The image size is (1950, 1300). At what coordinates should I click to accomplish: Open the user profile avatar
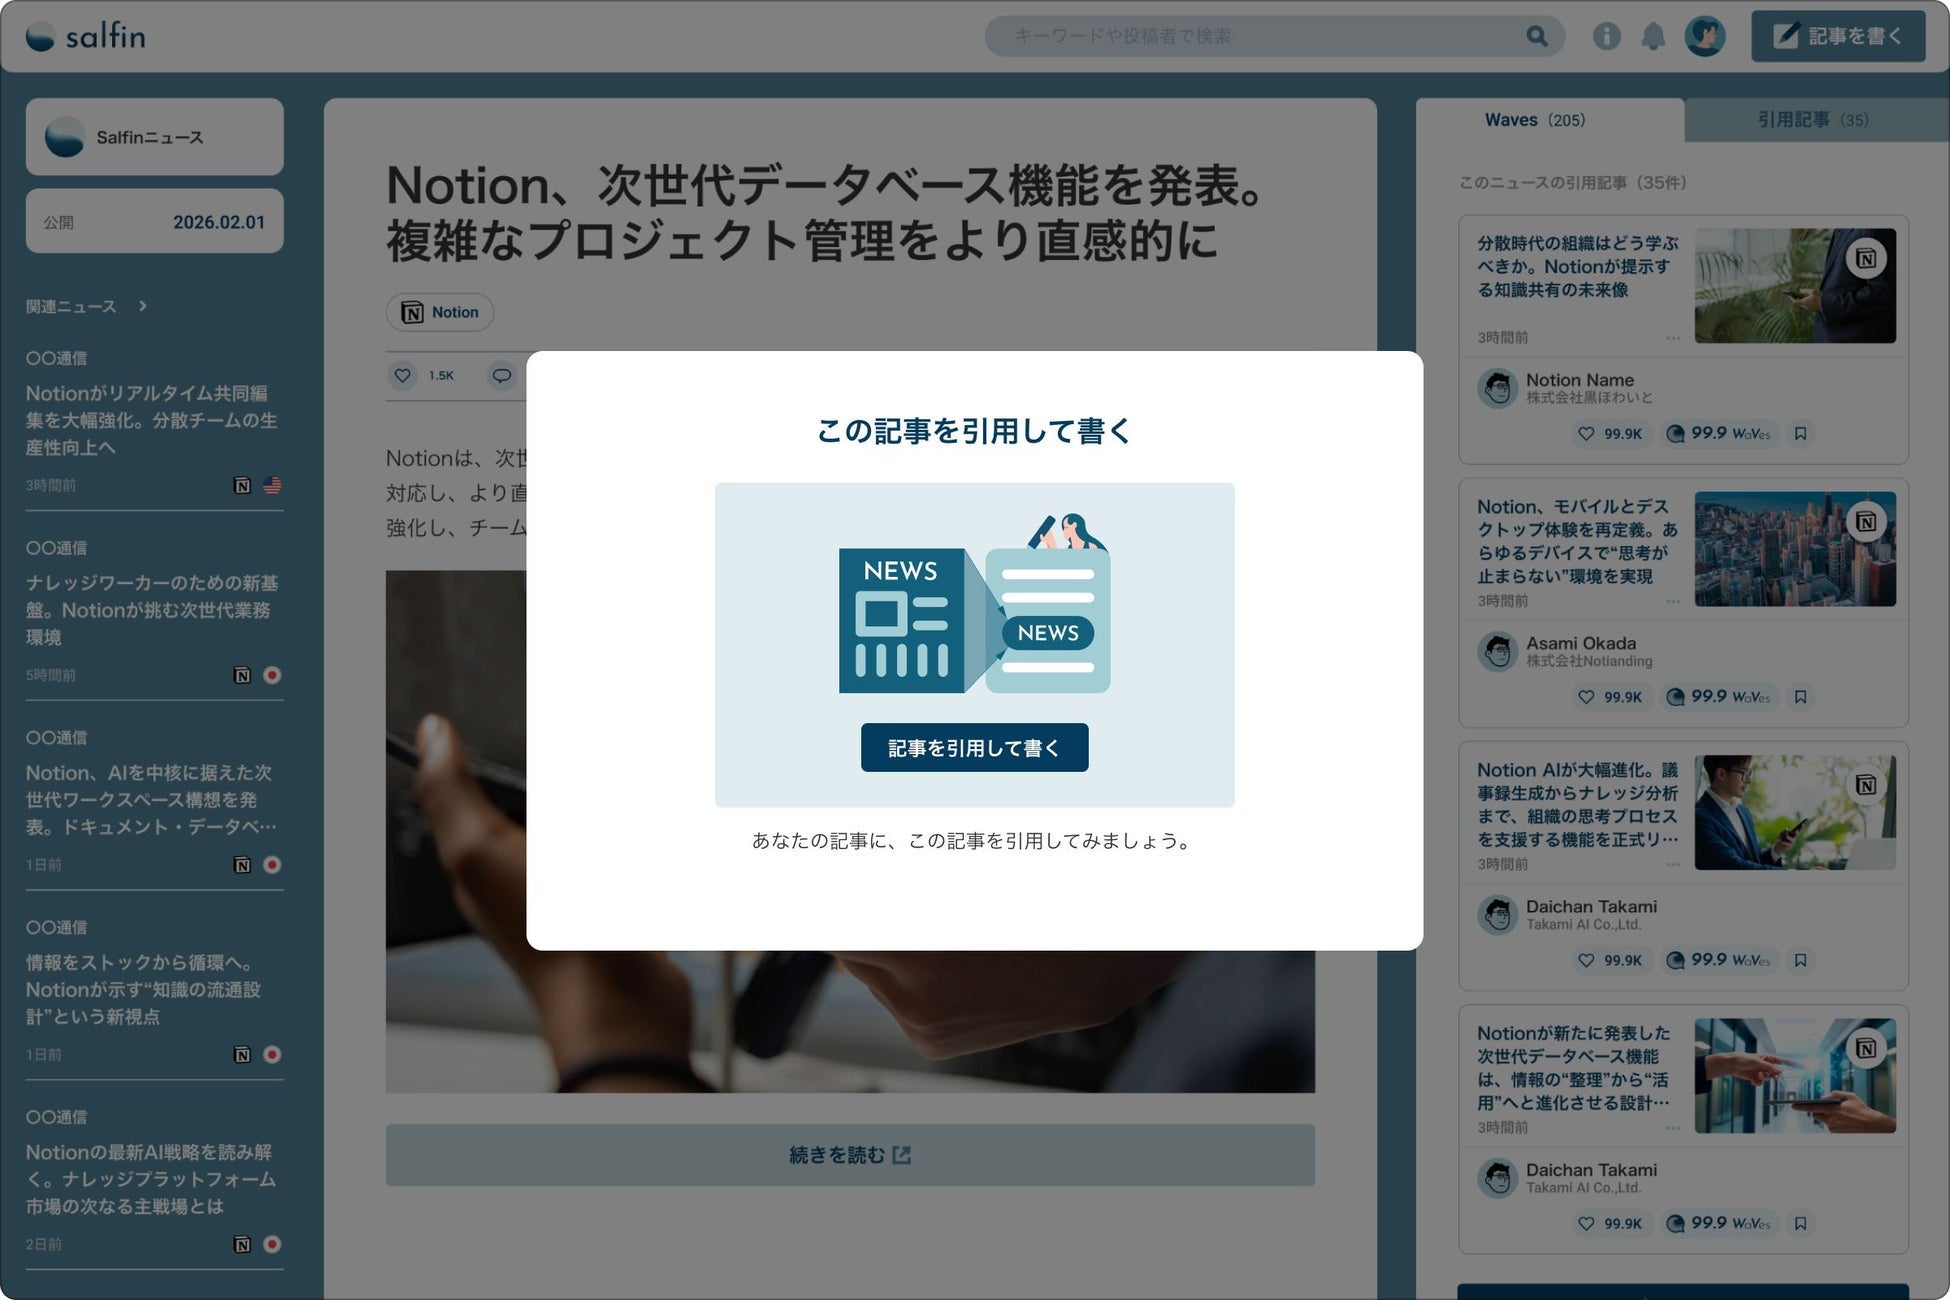(1704, 37)
